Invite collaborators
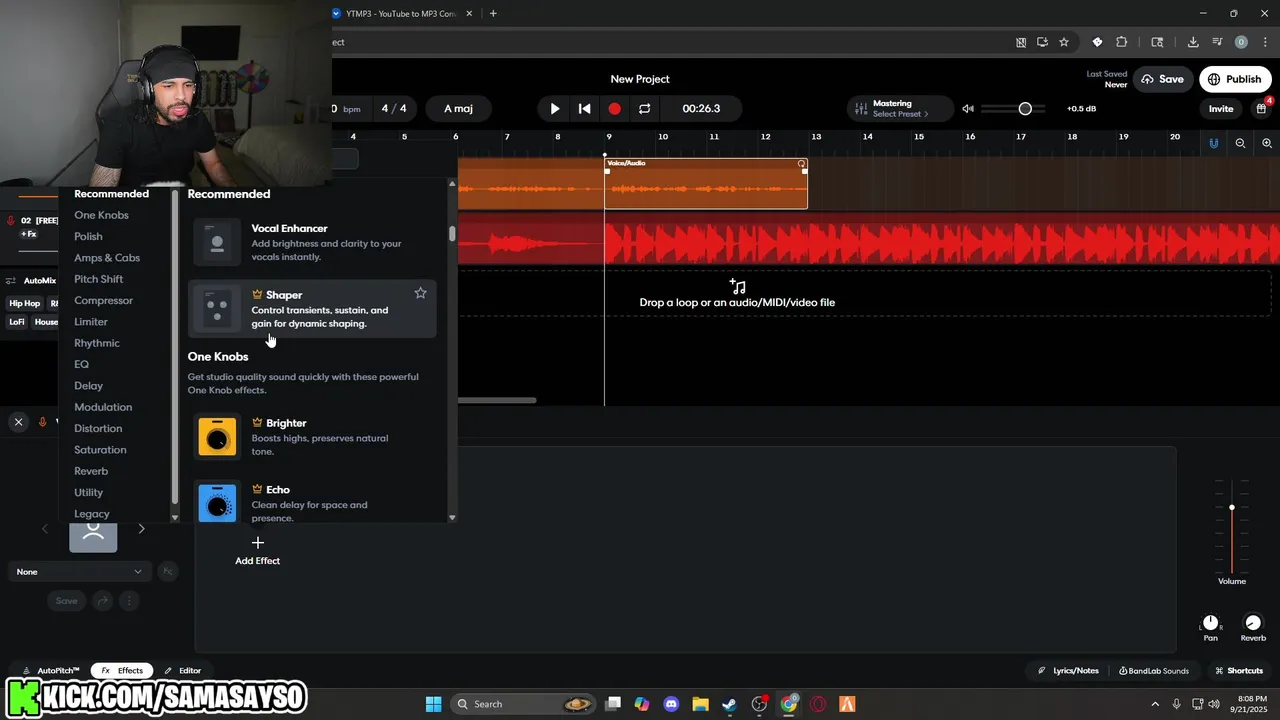The image size is (1280, 720). pyautogui.click(x=1221, y=109)
